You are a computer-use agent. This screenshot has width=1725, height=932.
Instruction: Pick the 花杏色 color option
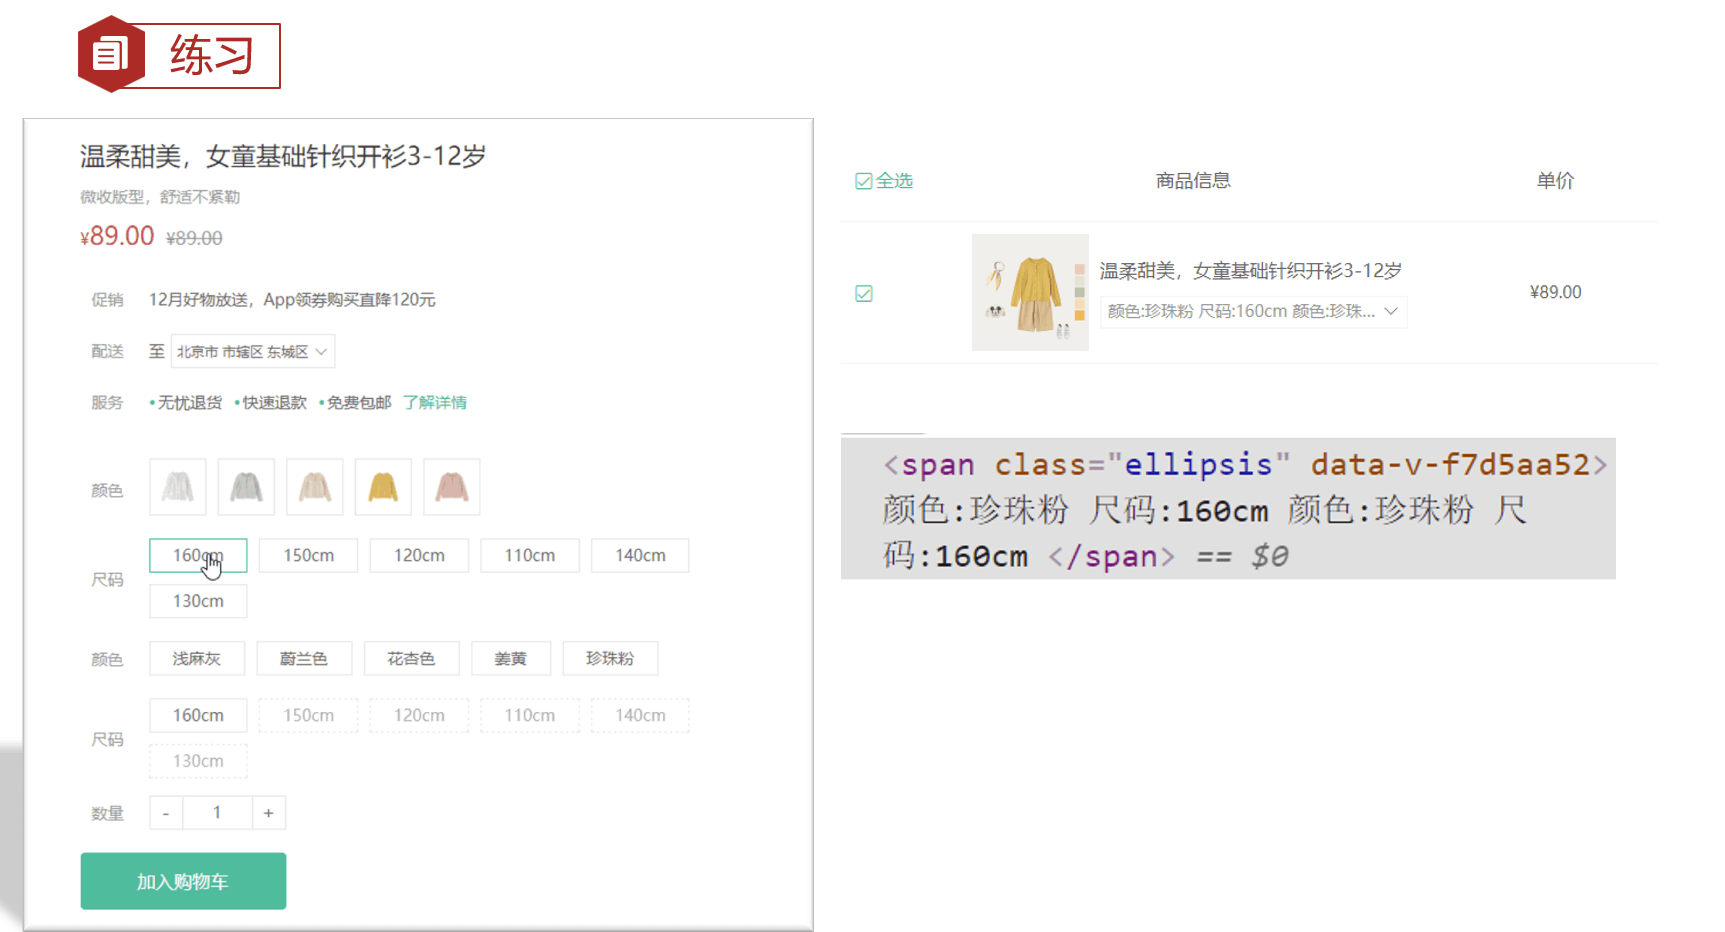coord(411,658)
